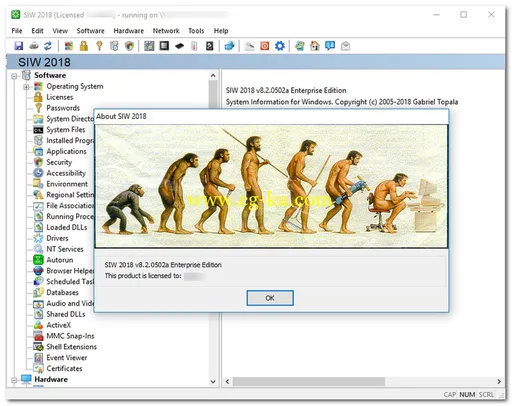The image size is (512, 406).
Task: Click the horizontal scrollbar thumb in the right pane
Action: point(309,381)
